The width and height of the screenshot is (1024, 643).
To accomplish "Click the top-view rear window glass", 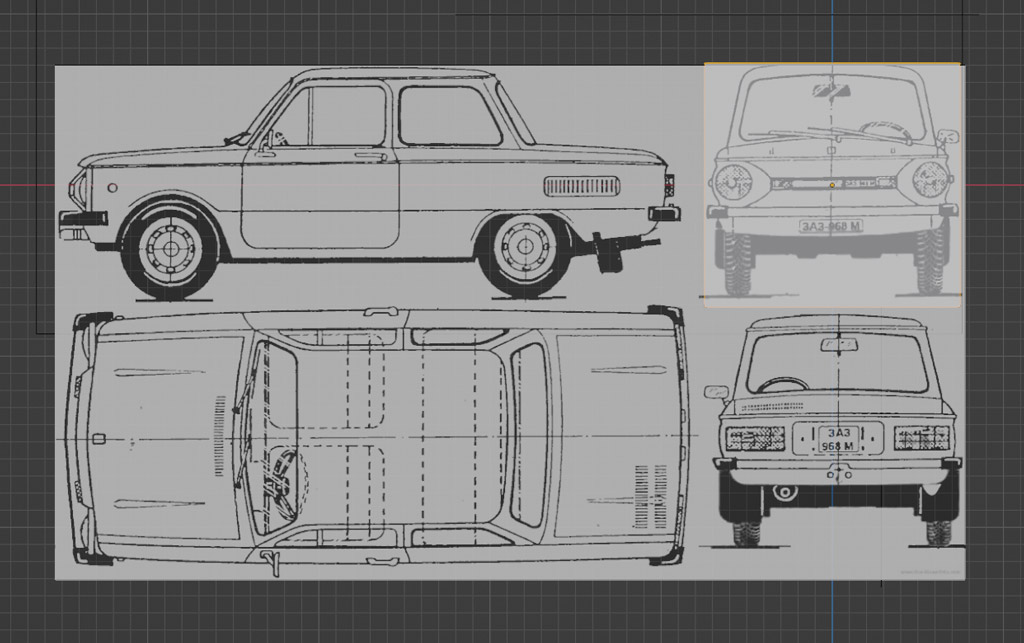I will pos(529,436).
